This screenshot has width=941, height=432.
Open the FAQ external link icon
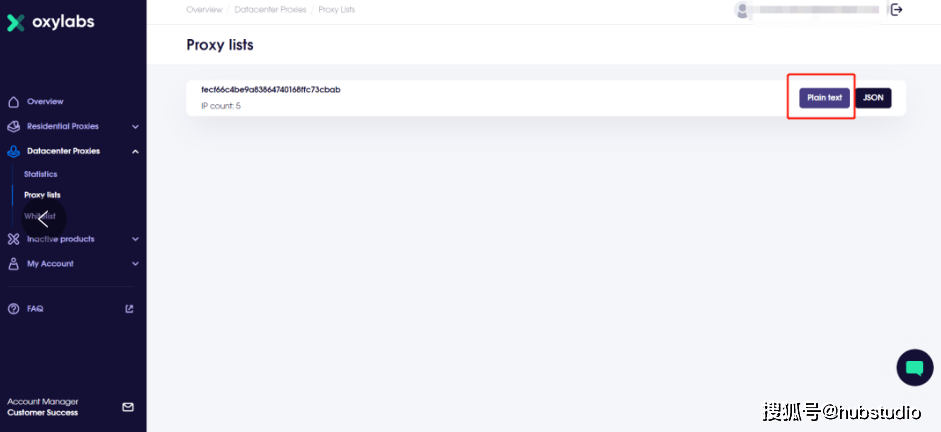[x=129, y=309]
